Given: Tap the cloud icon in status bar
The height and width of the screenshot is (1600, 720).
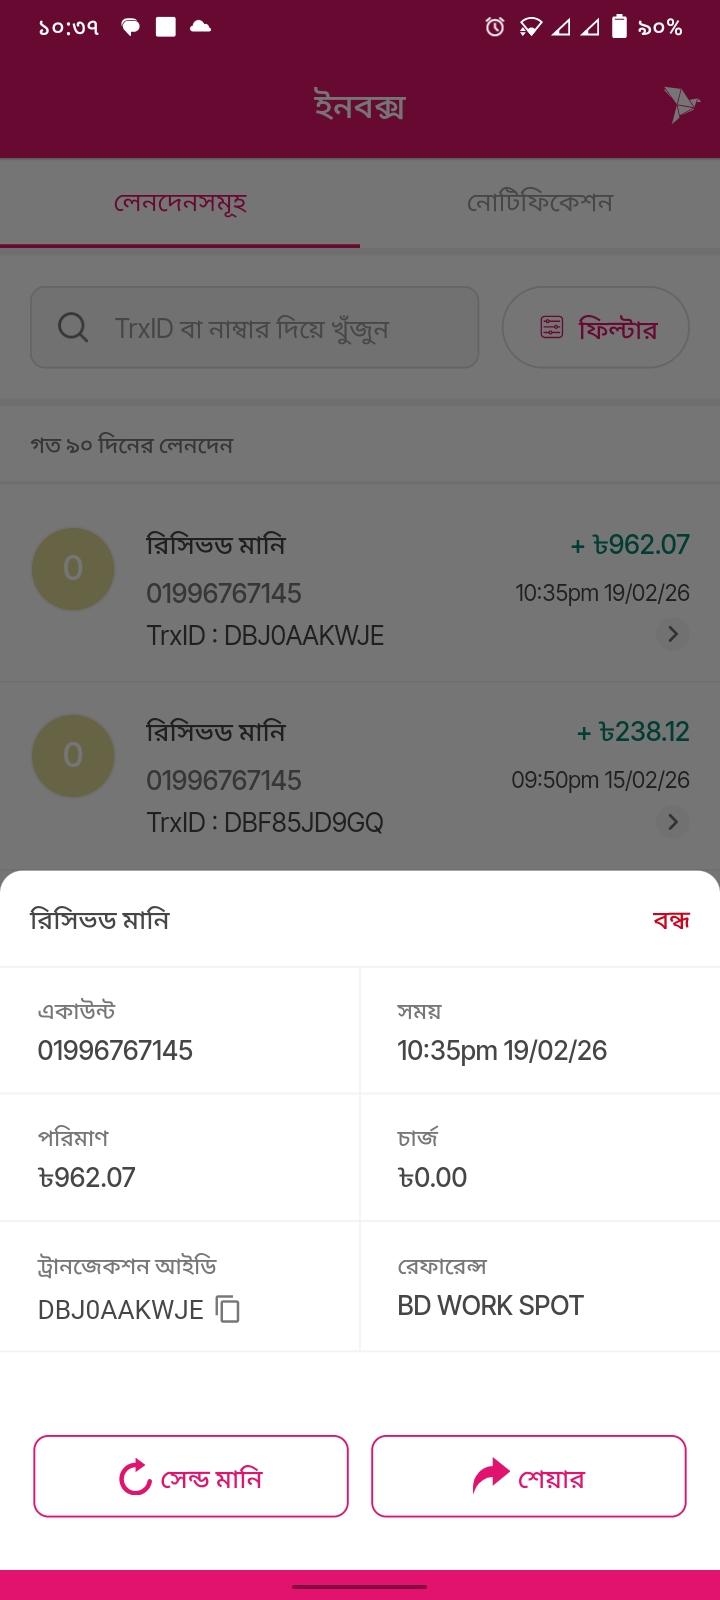Looking at the screenshot, I should coord(200,27).
